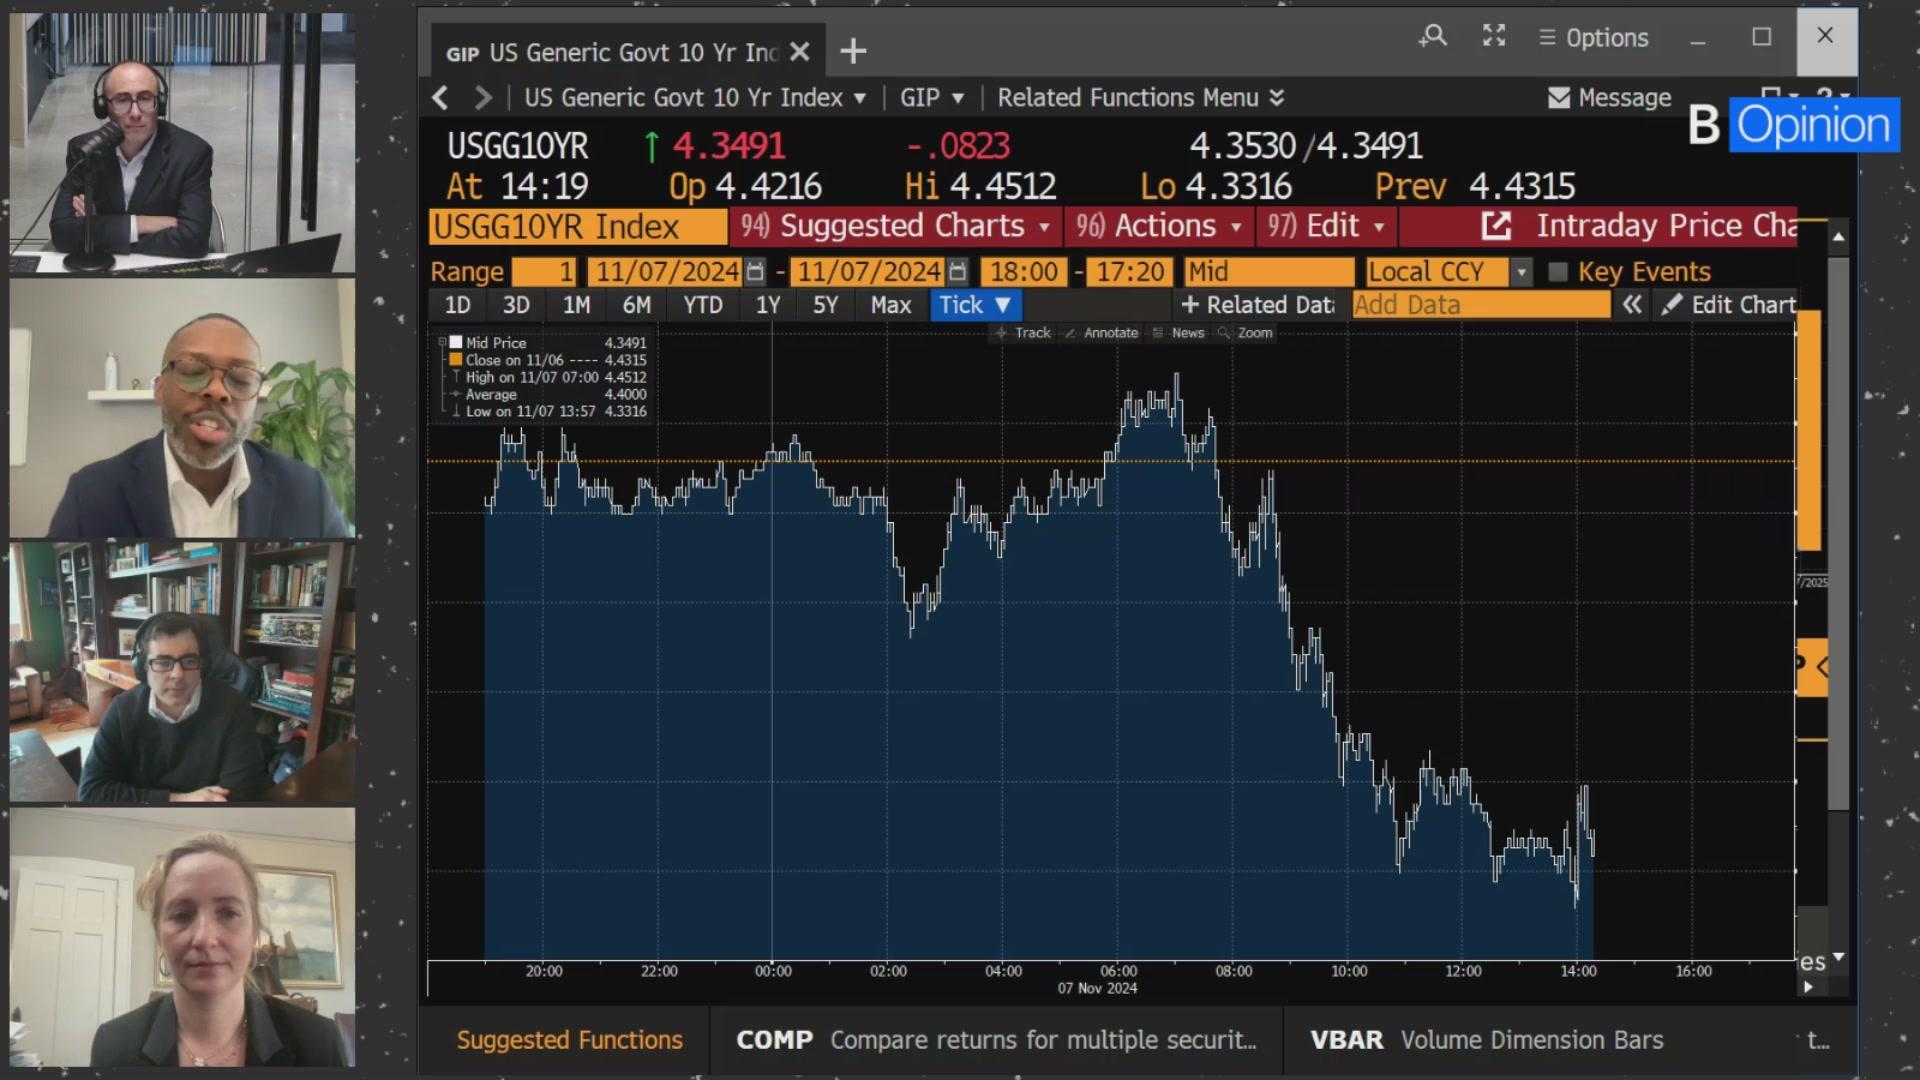Open the Tick interval dropdown
The image size is (1920, 1080).
(975, 305)
